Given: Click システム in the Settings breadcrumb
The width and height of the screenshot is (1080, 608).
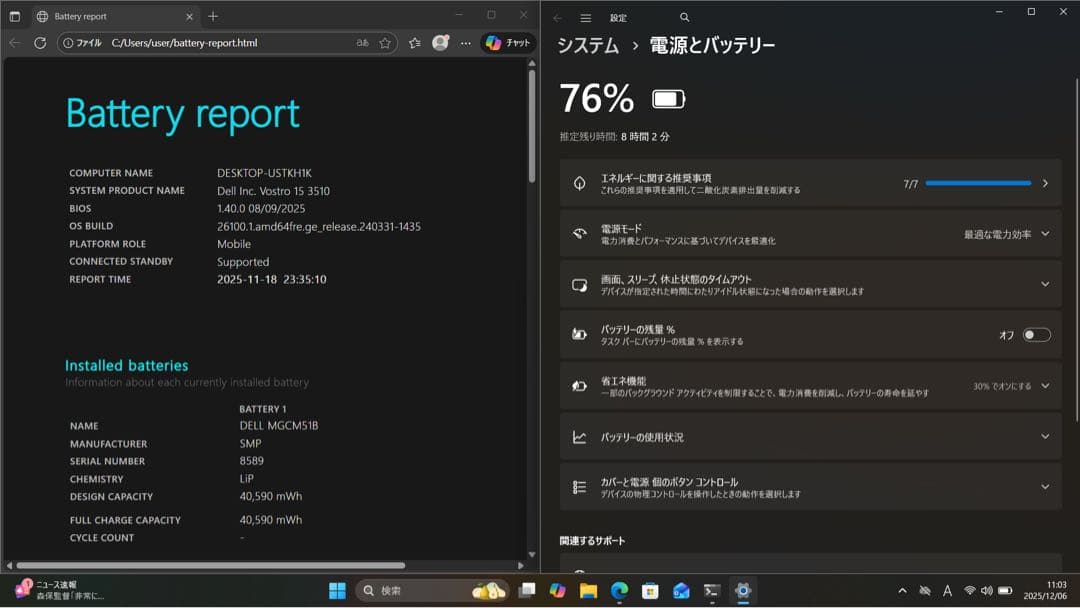Looking at the screenshot, I should pos(587,45).
